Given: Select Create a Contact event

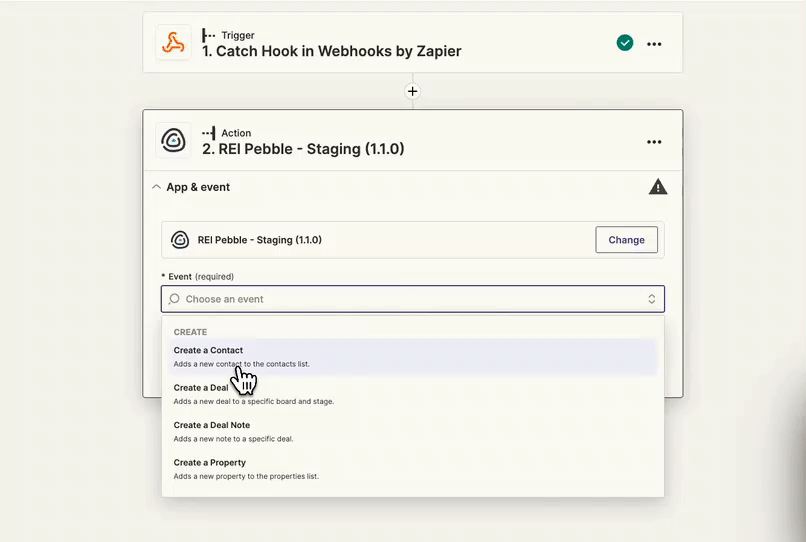Looking at the screenshot, I should point(412,356).
